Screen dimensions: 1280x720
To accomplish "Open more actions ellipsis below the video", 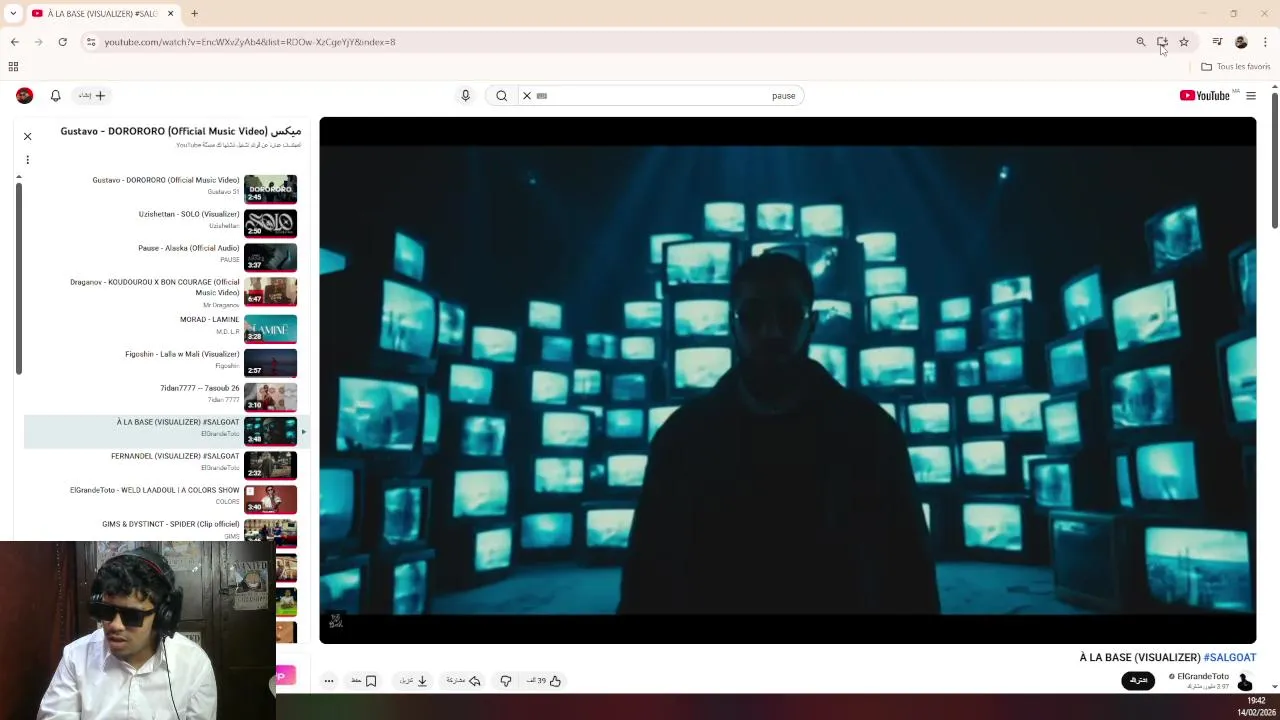I will [328, 681].
